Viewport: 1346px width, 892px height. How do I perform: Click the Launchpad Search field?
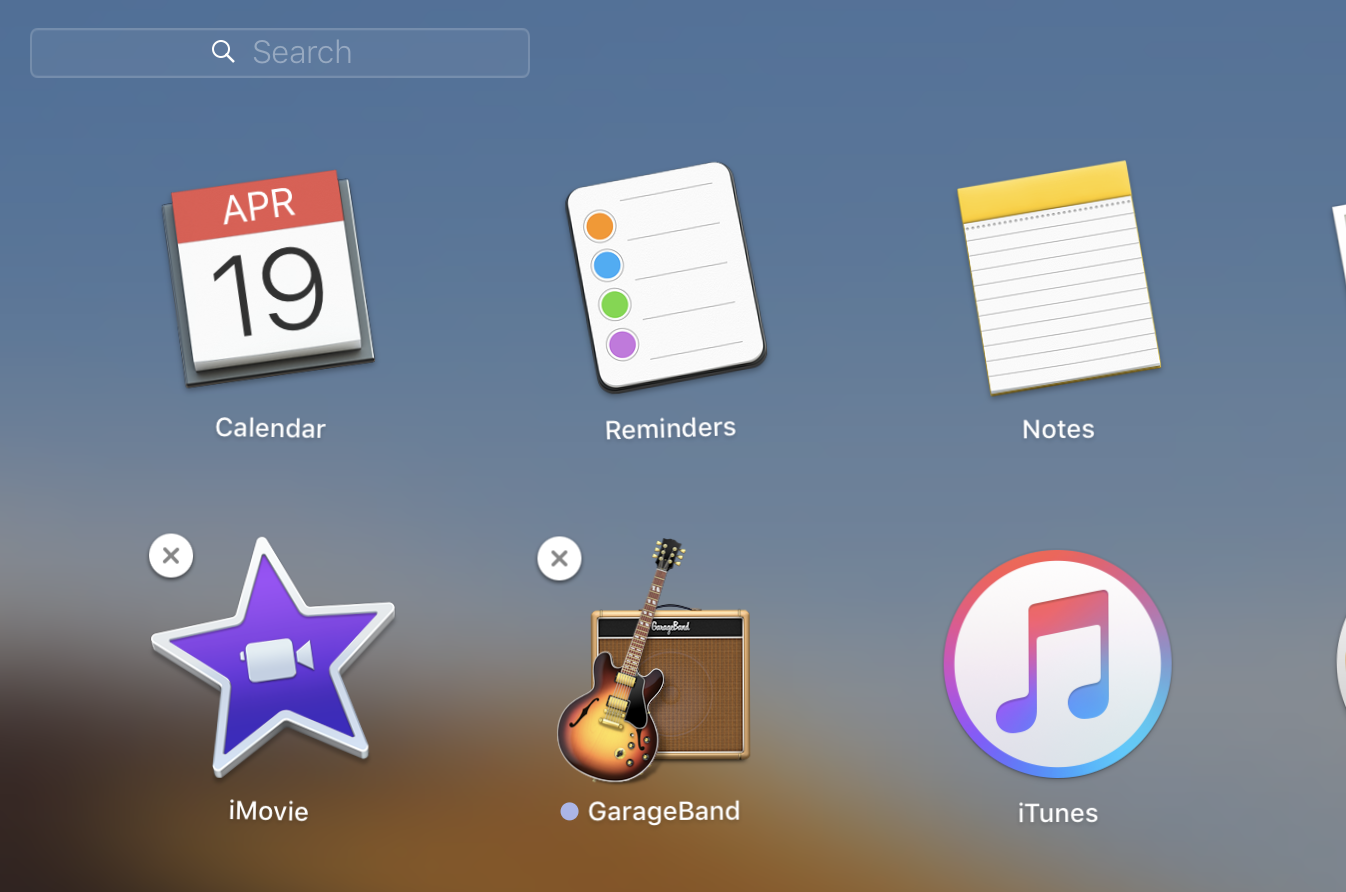tap(280, 53)
